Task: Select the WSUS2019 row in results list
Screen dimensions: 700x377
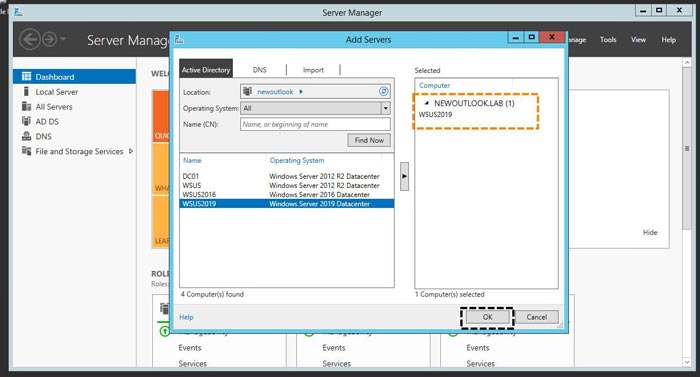Action: tap(287, 204)
